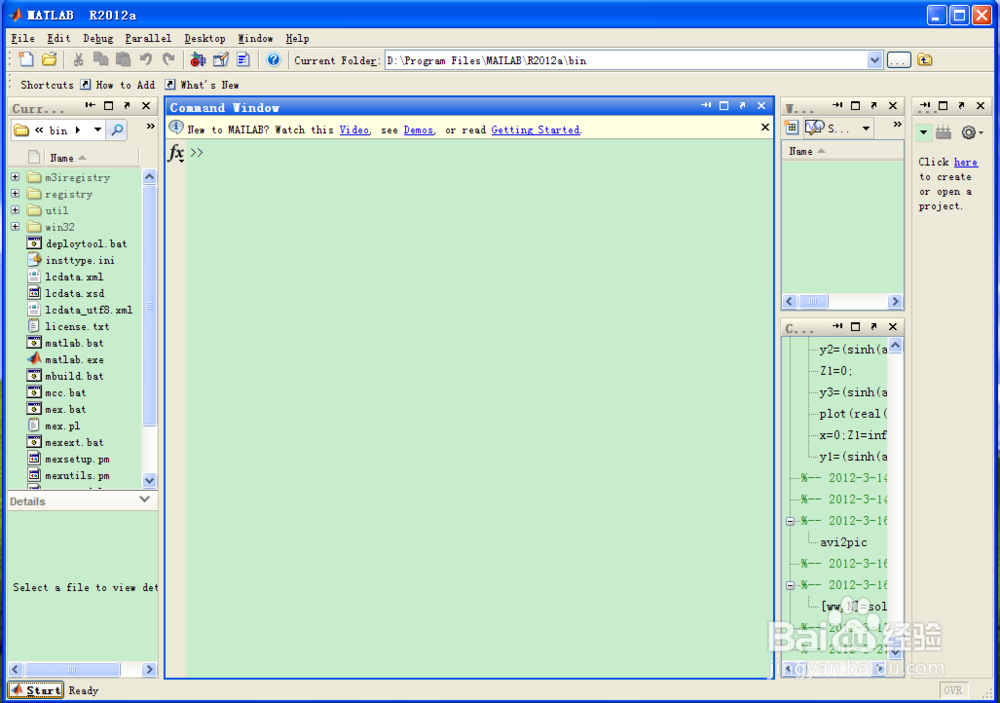Select Z1=0; entry in Command History
Image resolution: width=1000 pixels, height=703 pixels.
(x=835, y=371)
